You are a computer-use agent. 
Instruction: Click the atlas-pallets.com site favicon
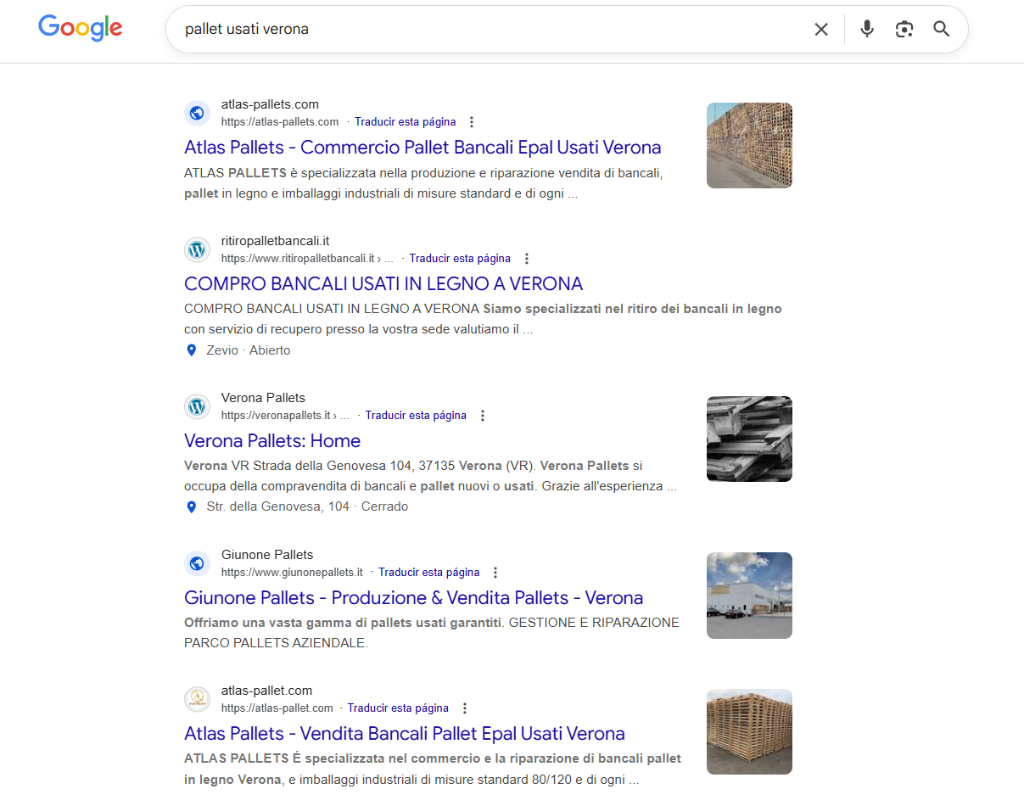[196, 113]
